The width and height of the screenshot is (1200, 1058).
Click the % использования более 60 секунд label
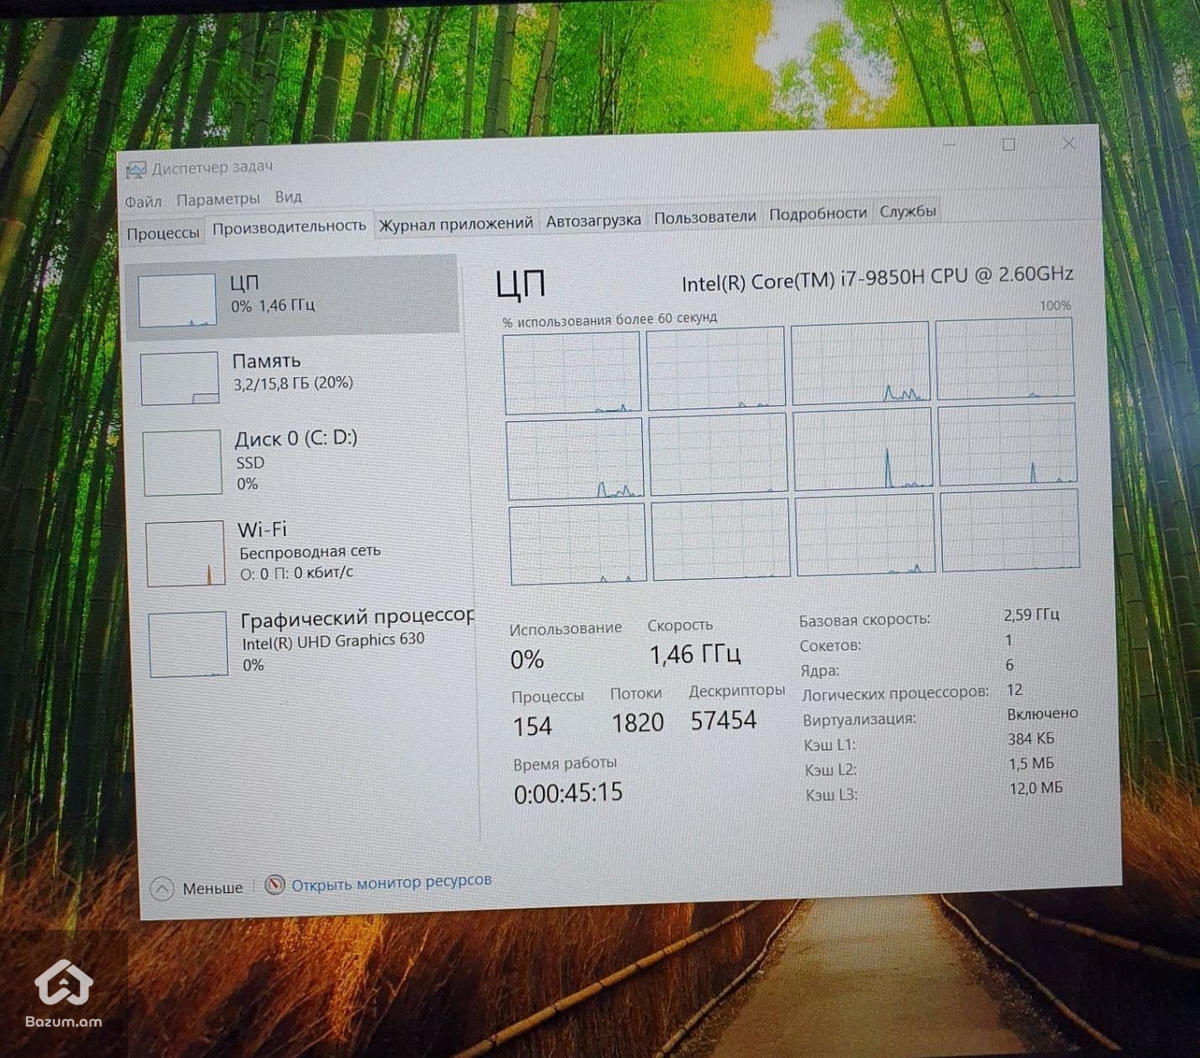click(x=610, y=319)
